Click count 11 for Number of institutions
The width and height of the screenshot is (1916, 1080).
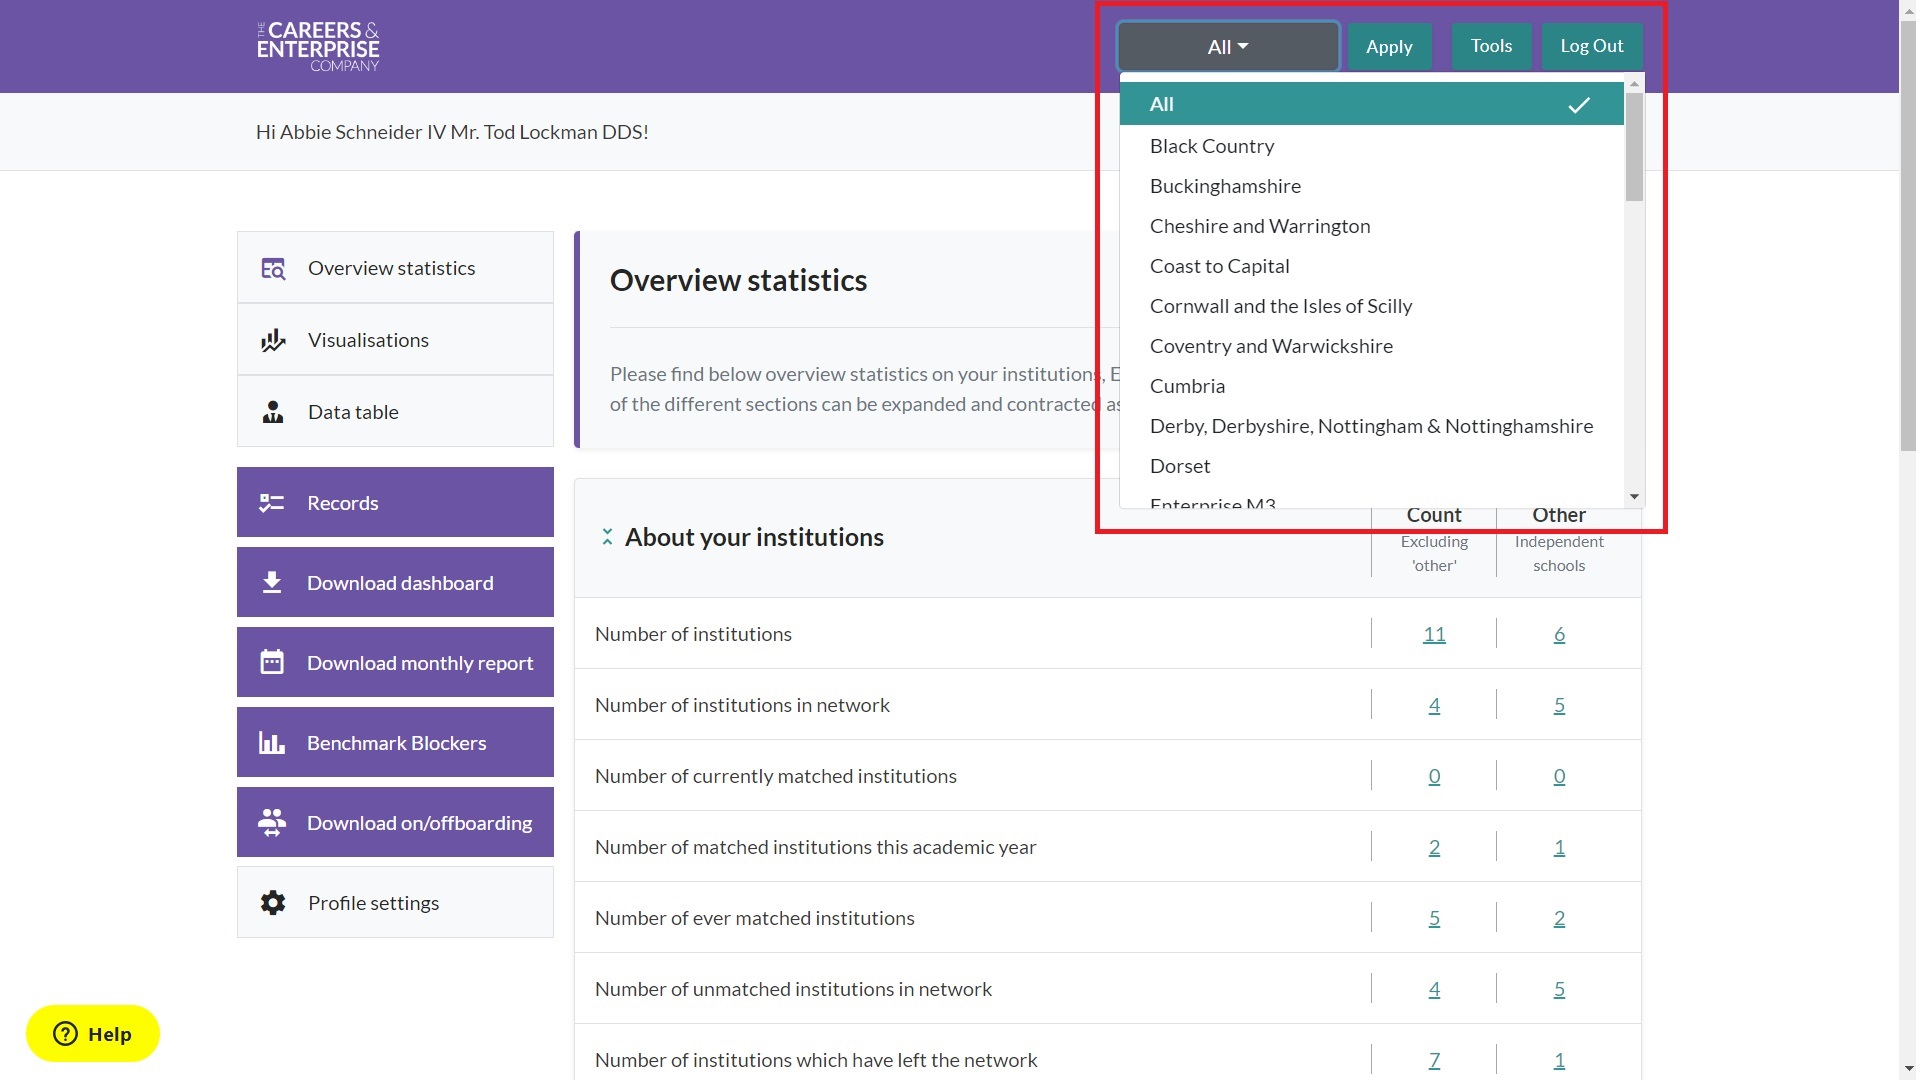[1434, 634]
